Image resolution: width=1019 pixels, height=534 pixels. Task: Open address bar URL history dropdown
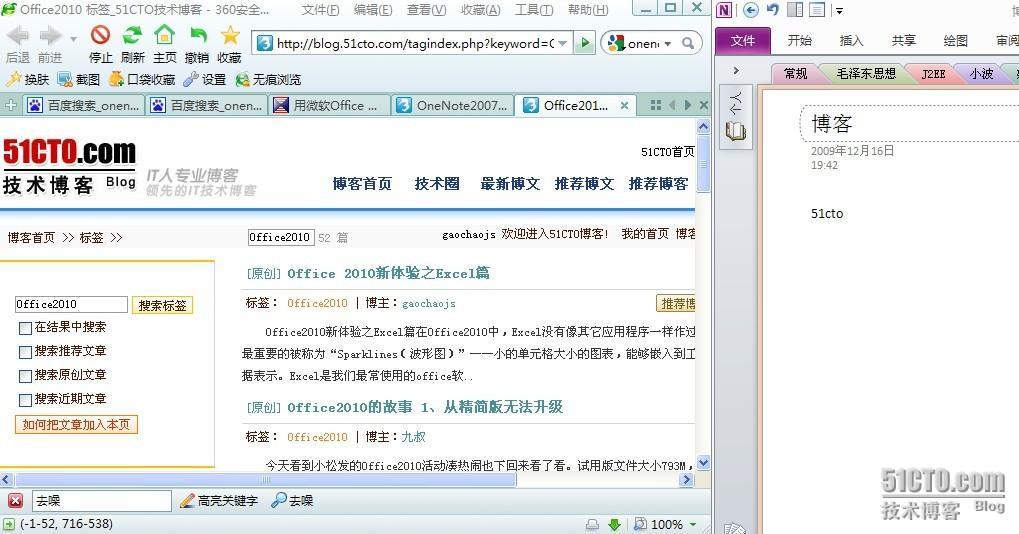click(563, 44)
